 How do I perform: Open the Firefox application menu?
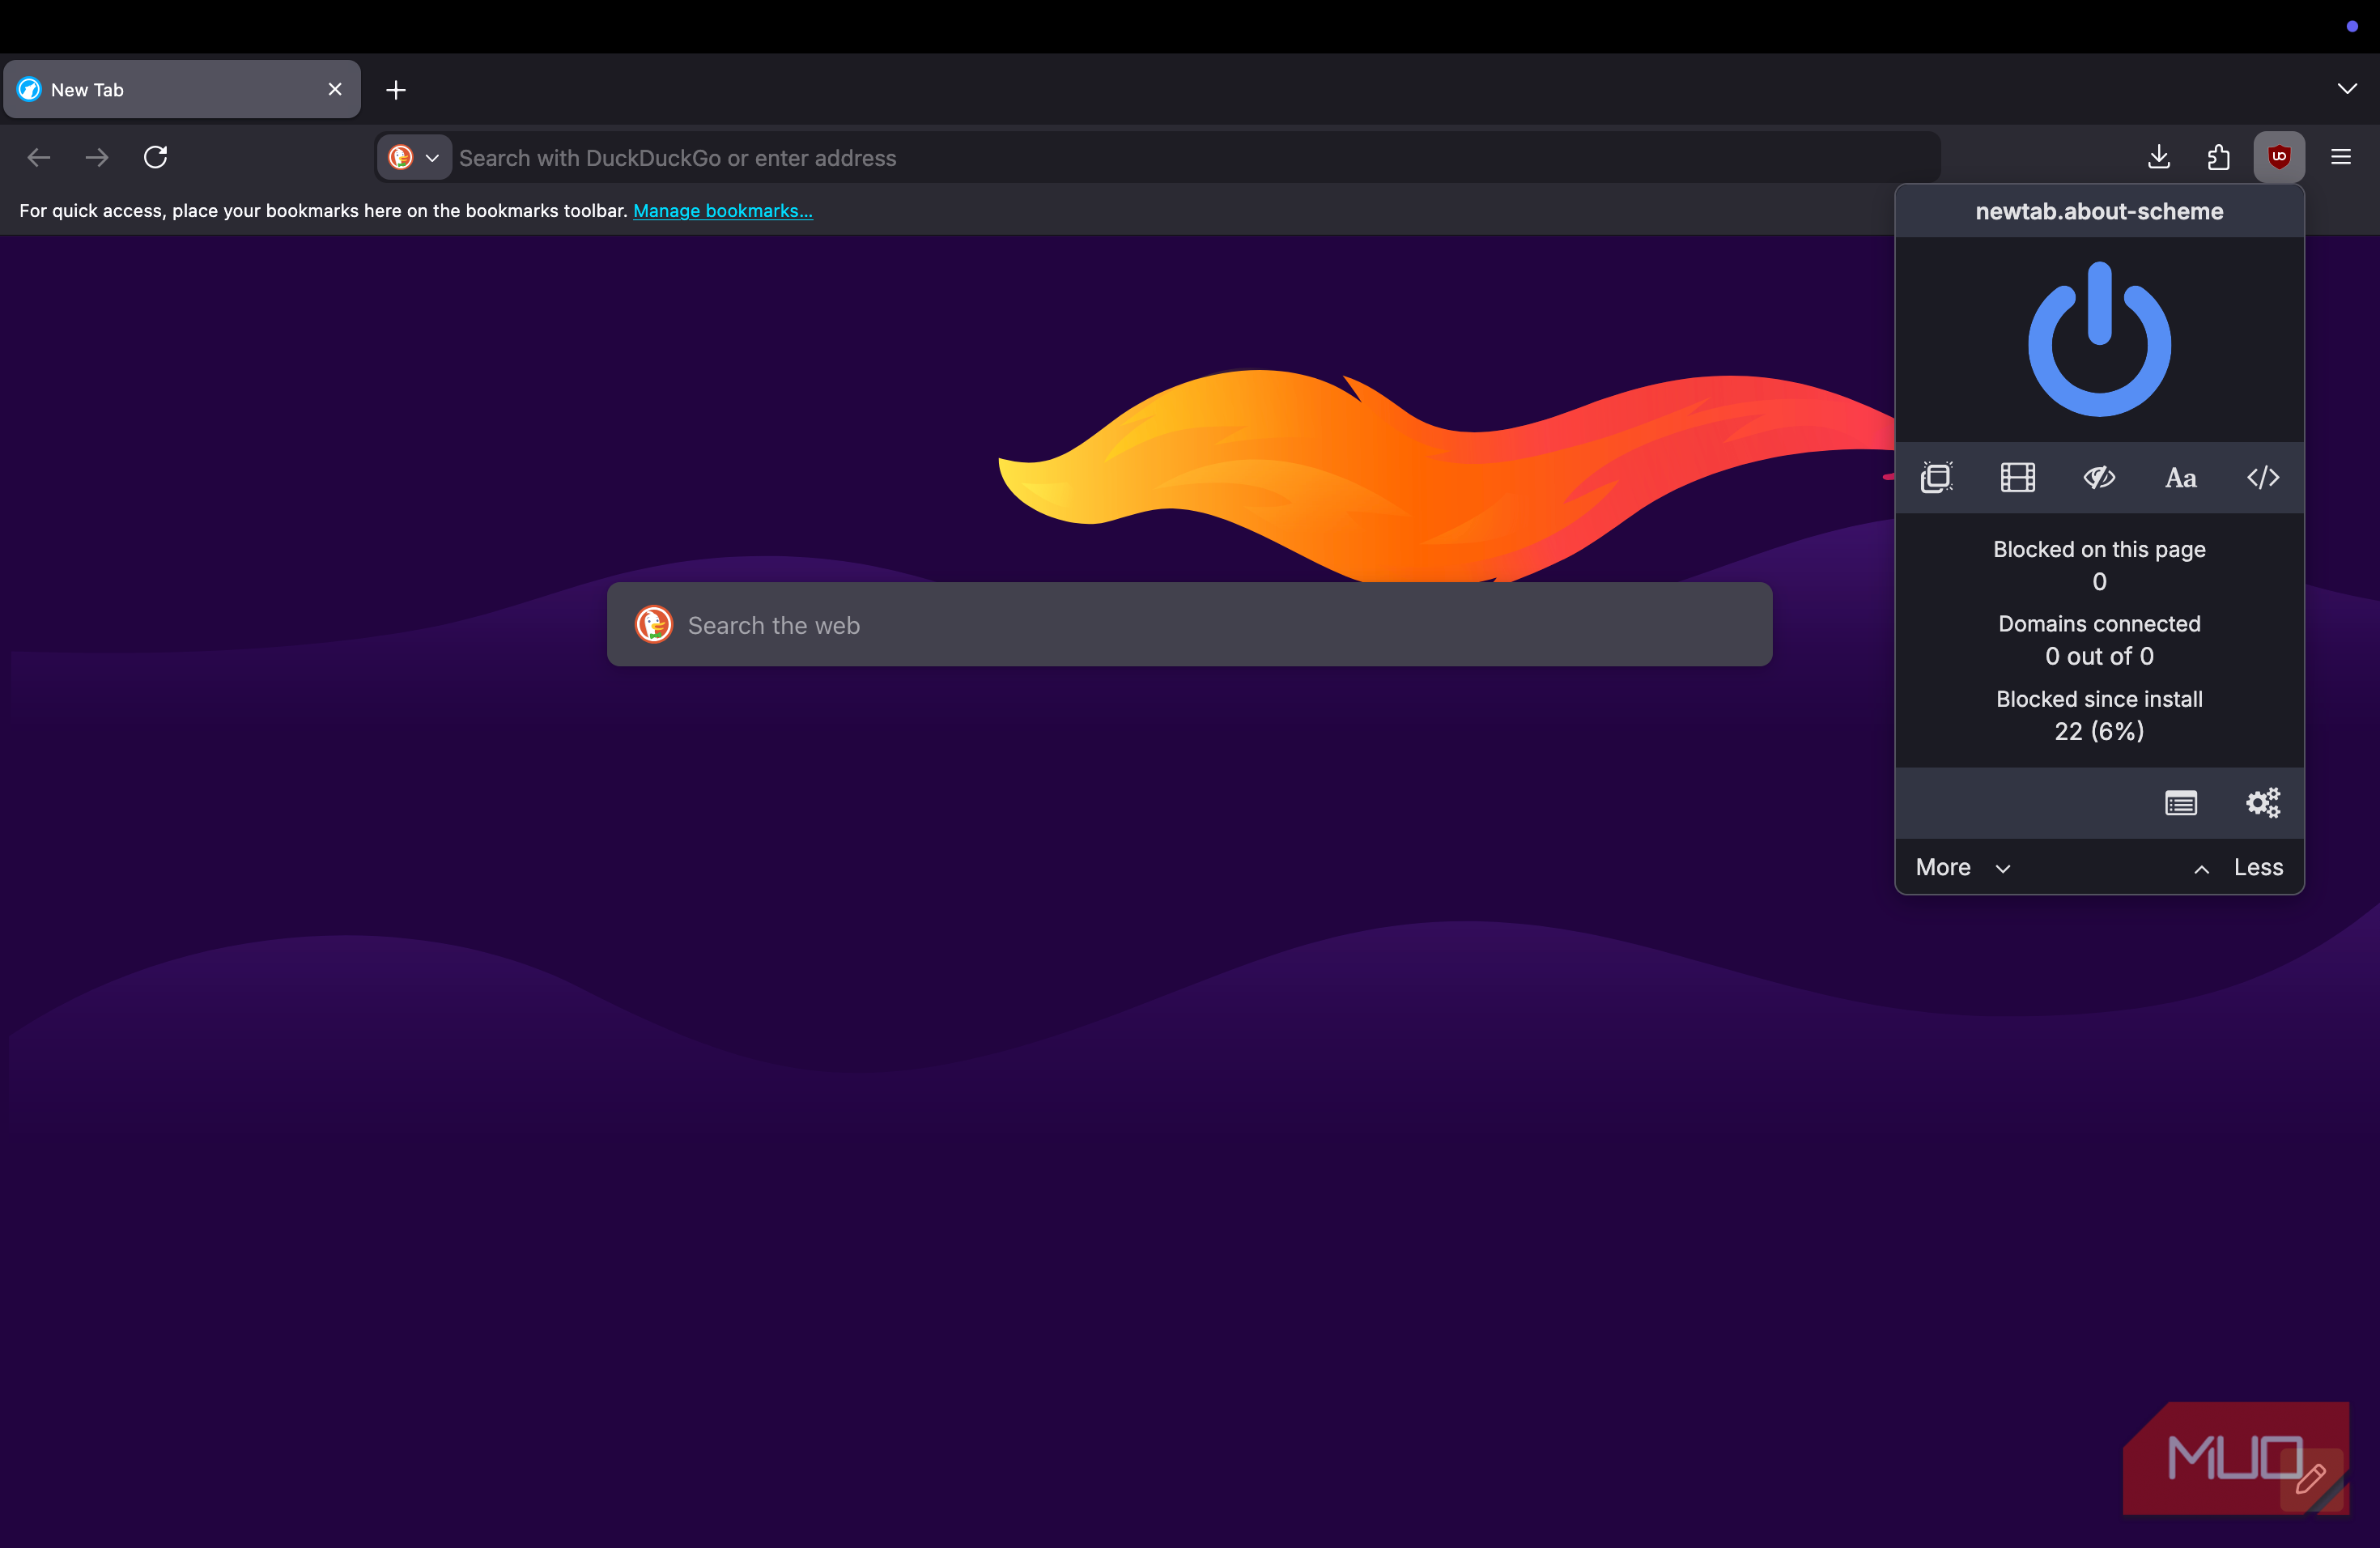pos(2341,157)
